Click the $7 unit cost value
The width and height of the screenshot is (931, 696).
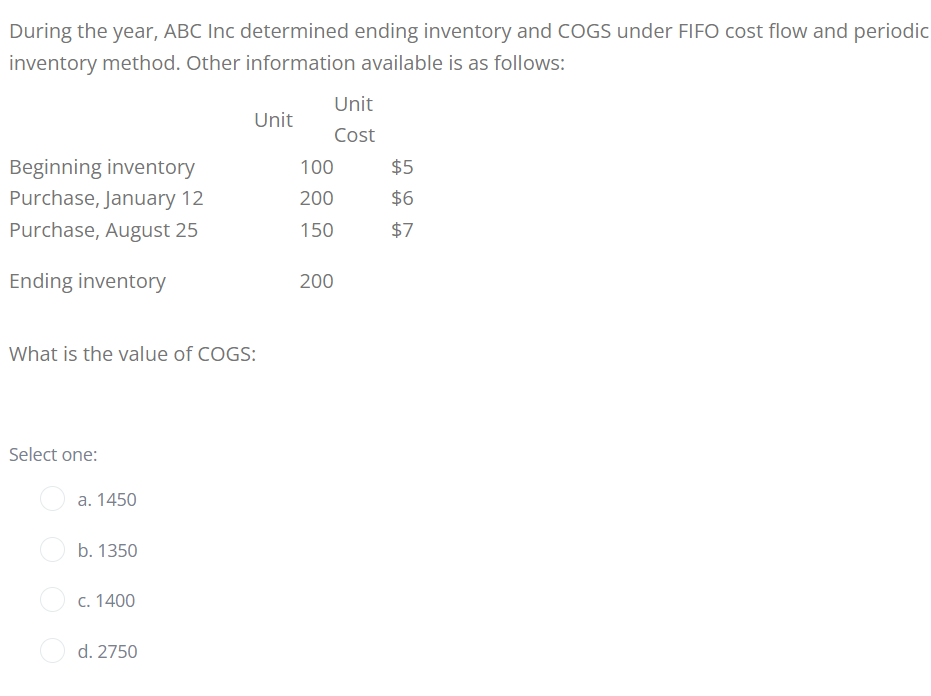coord(403,230)
